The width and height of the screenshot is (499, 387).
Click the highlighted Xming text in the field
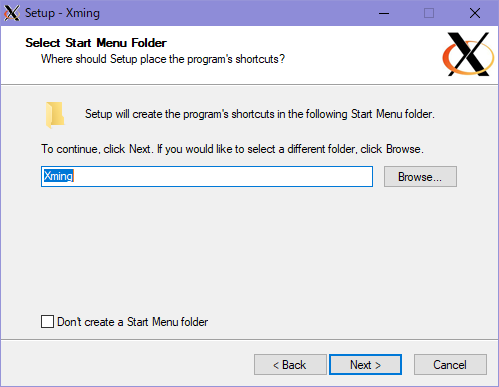(58, 176)
